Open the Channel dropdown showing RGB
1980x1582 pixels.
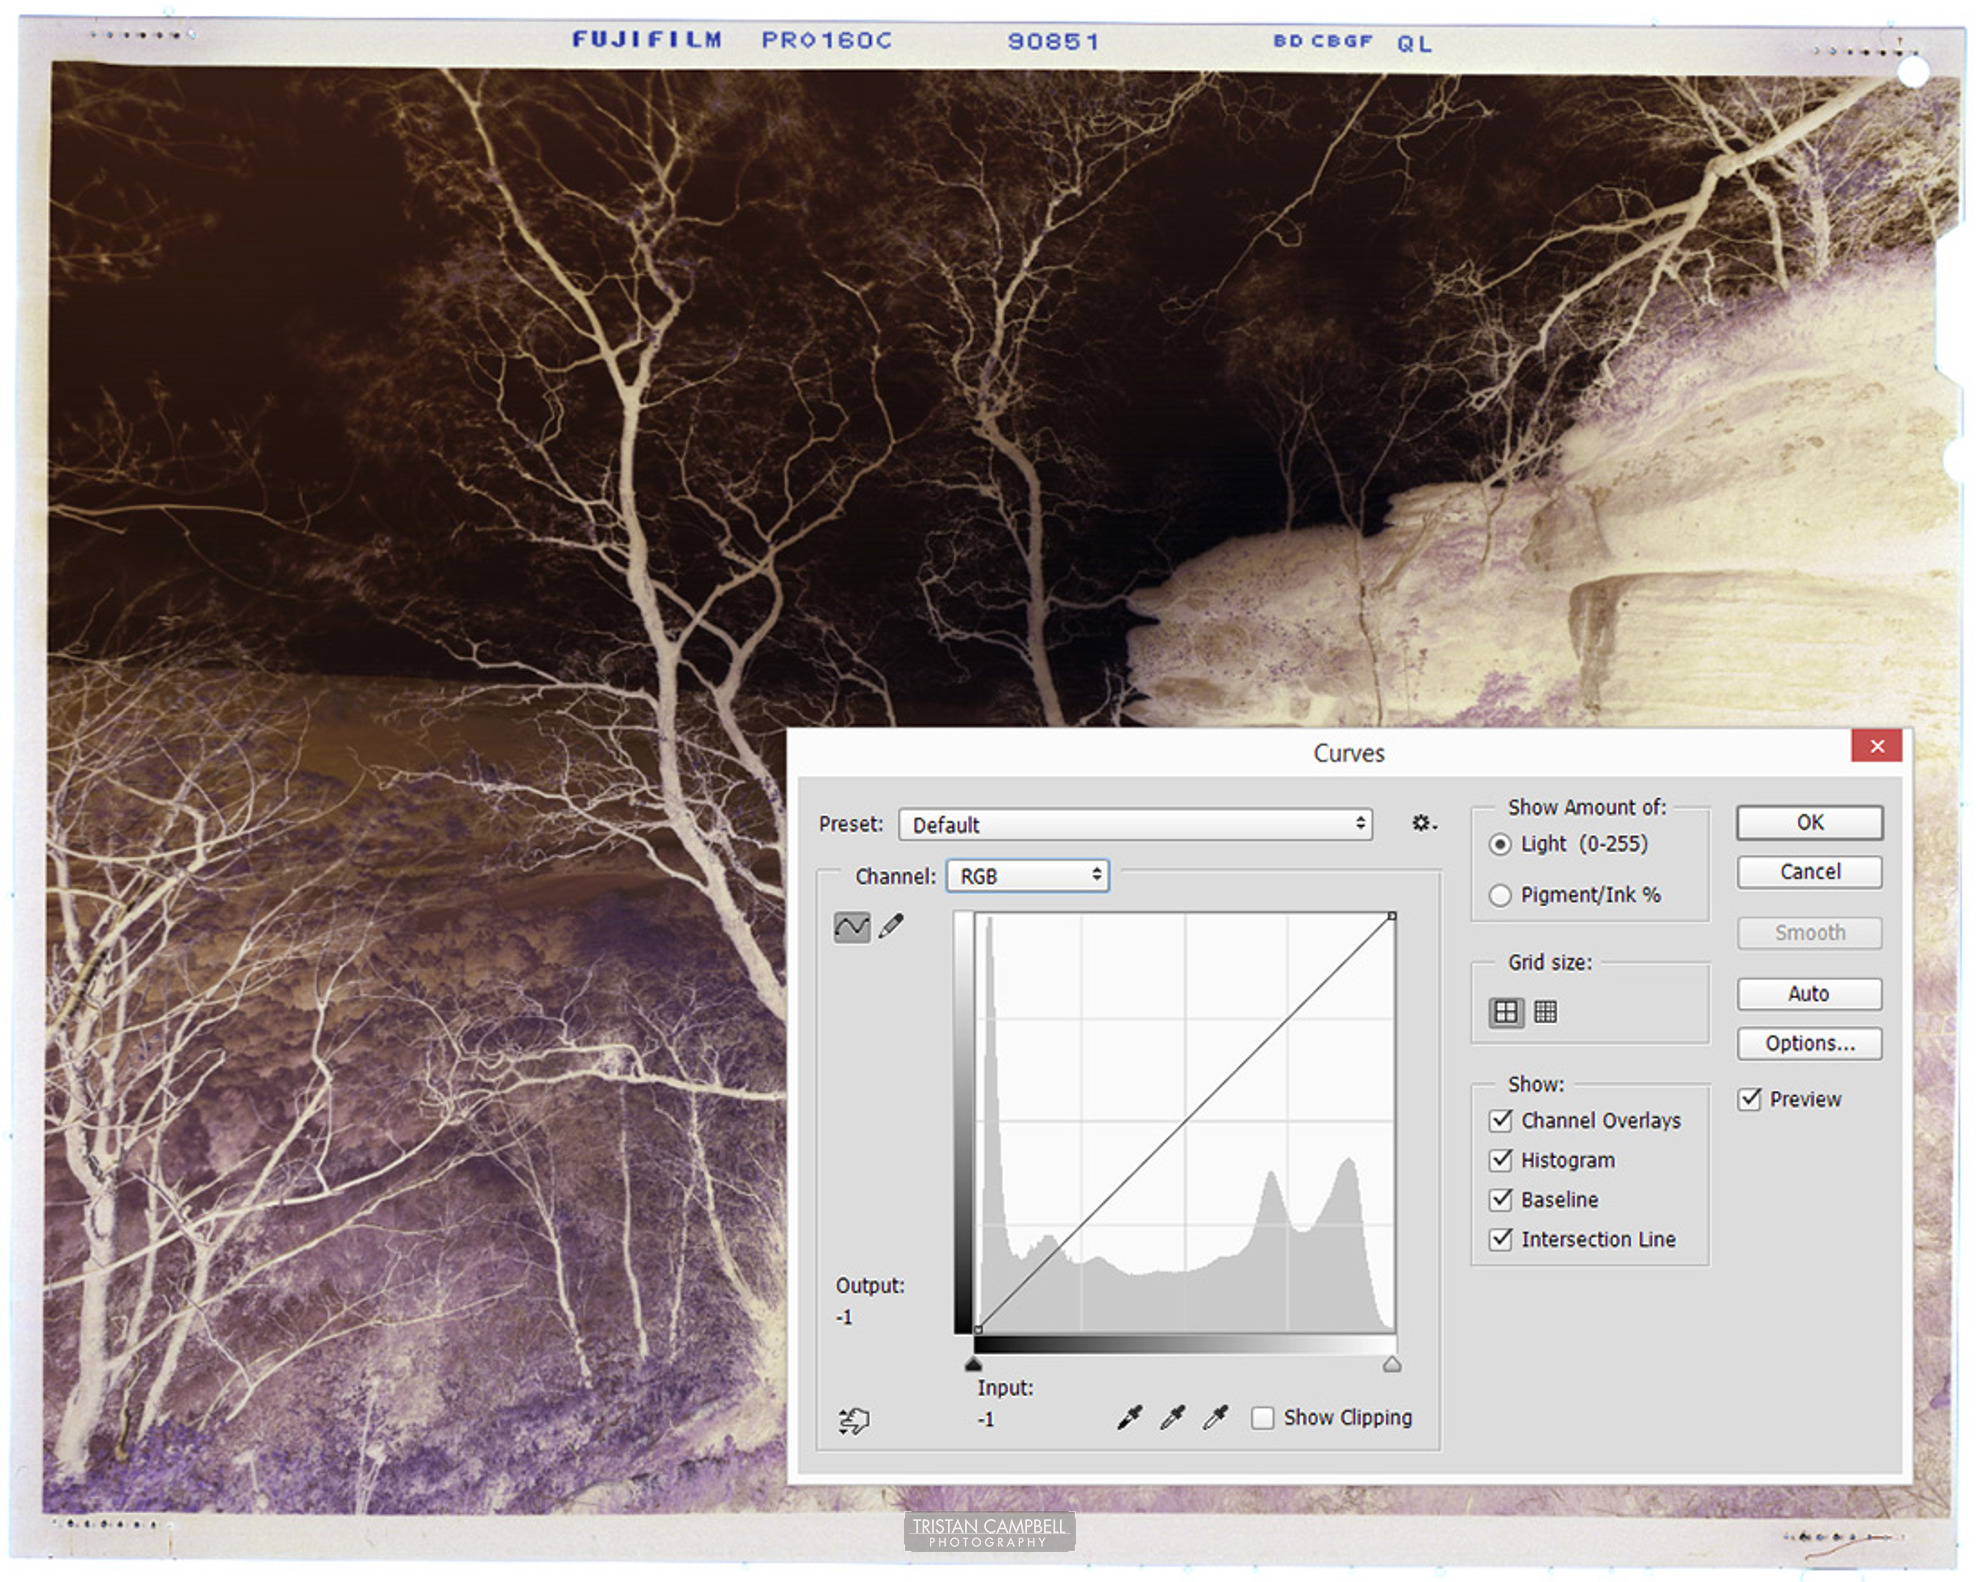(x=1027, y=876)
